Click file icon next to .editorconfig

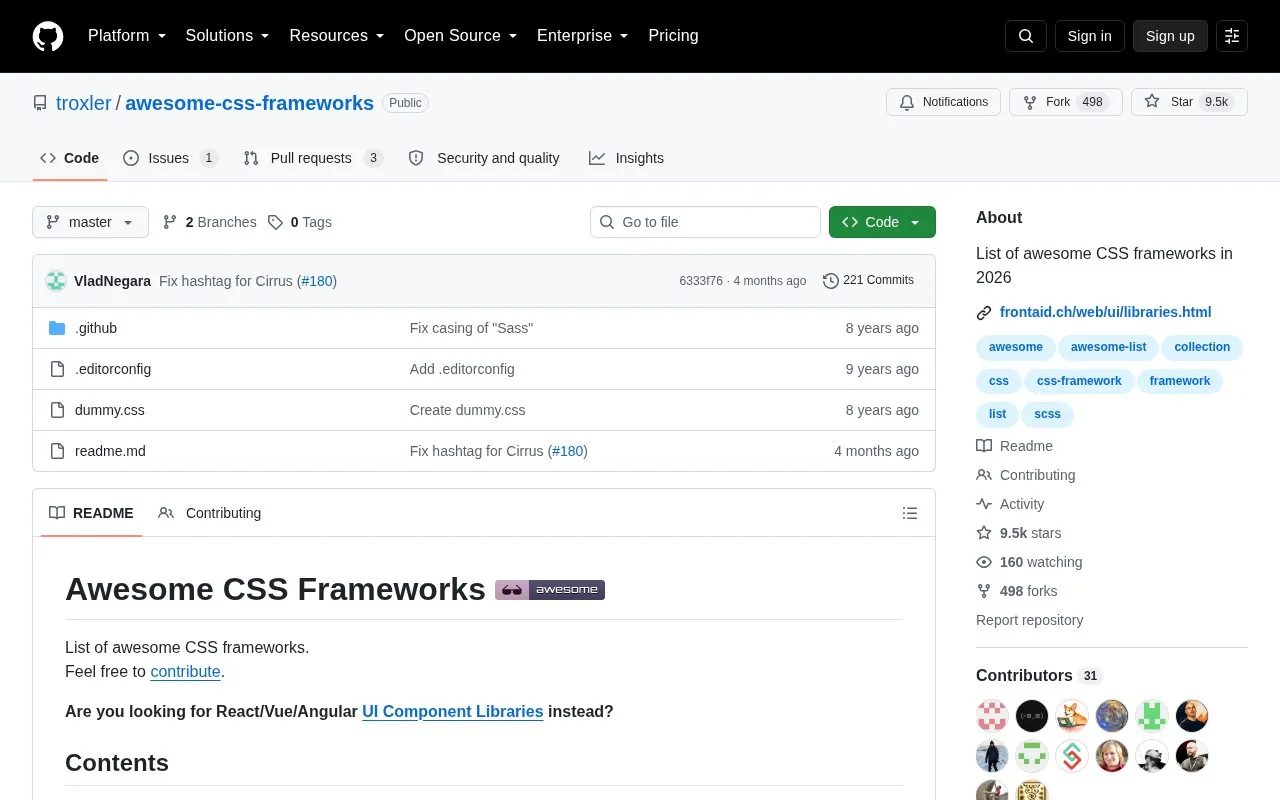(57, 369)
